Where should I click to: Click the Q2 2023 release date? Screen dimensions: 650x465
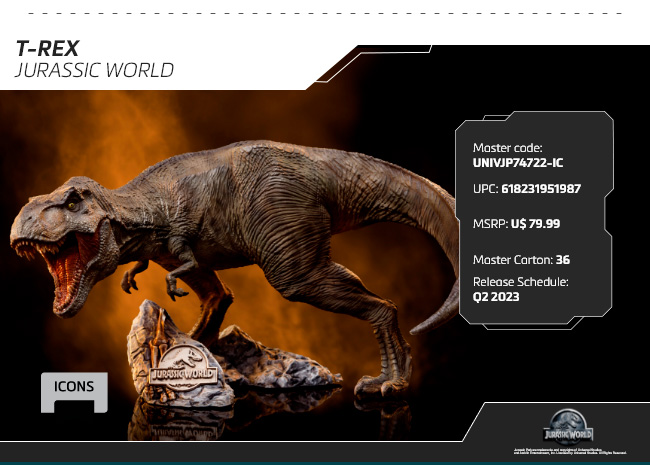(496, 297)
